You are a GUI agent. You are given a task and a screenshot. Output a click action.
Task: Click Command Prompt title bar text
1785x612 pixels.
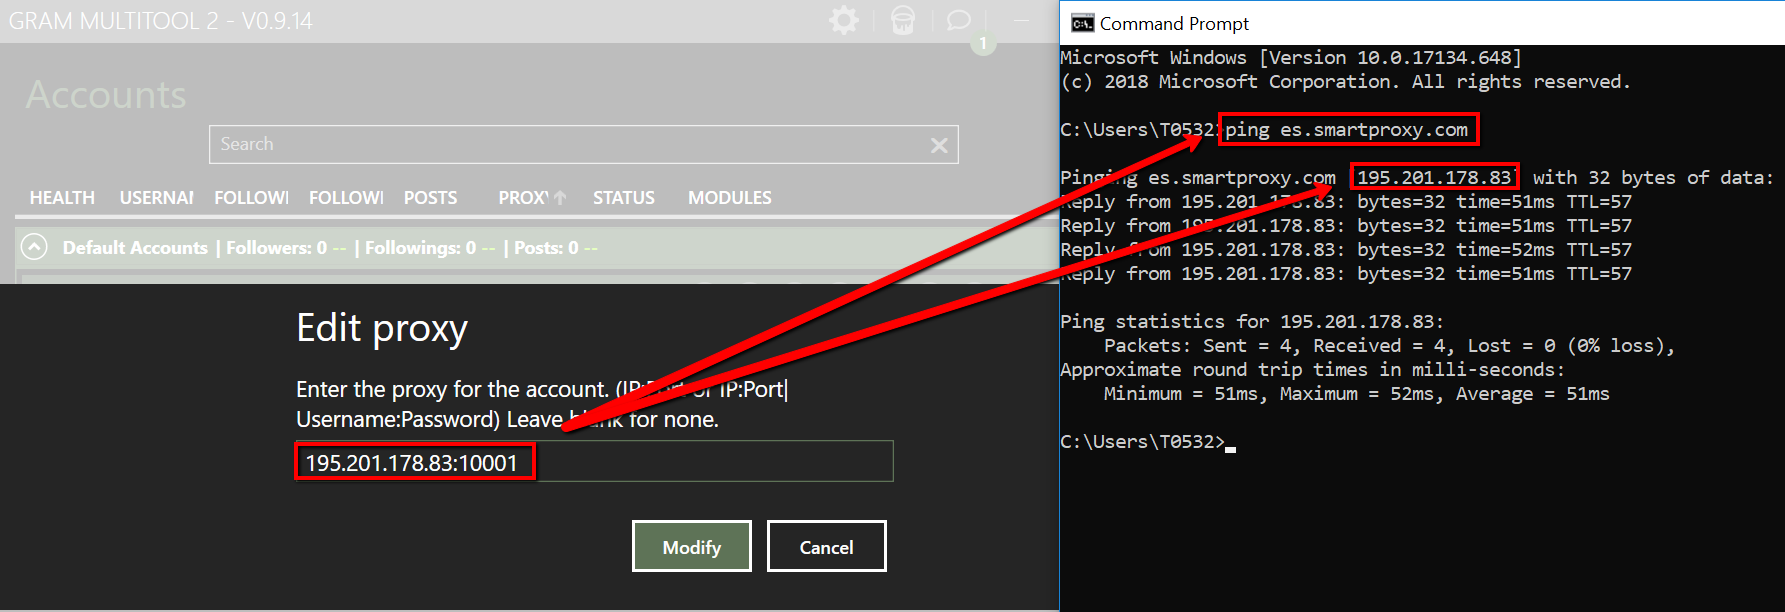[1174, 23]
